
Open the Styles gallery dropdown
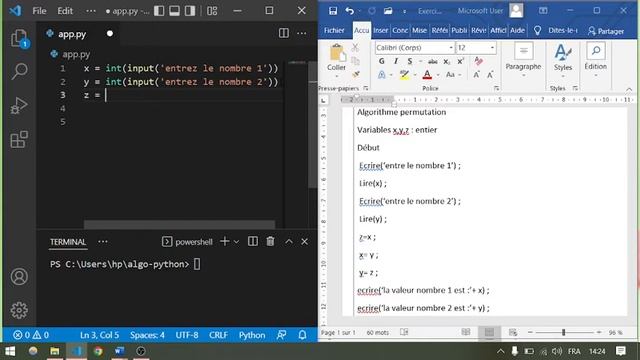click(563, 60)
